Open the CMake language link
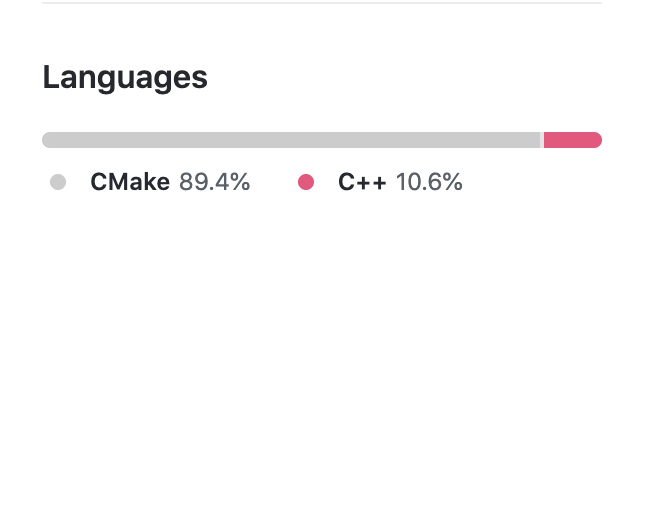The image size is (670, 532). coord(129,182)
